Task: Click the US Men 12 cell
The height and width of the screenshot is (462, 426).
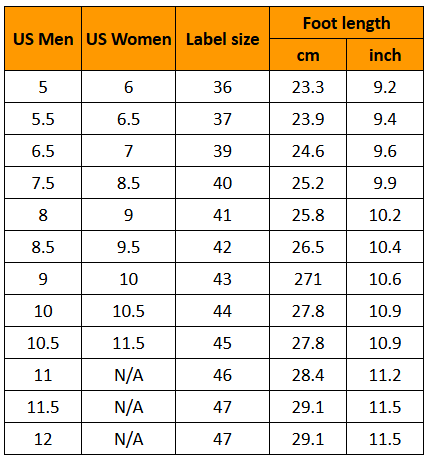Action: point(43,439)
